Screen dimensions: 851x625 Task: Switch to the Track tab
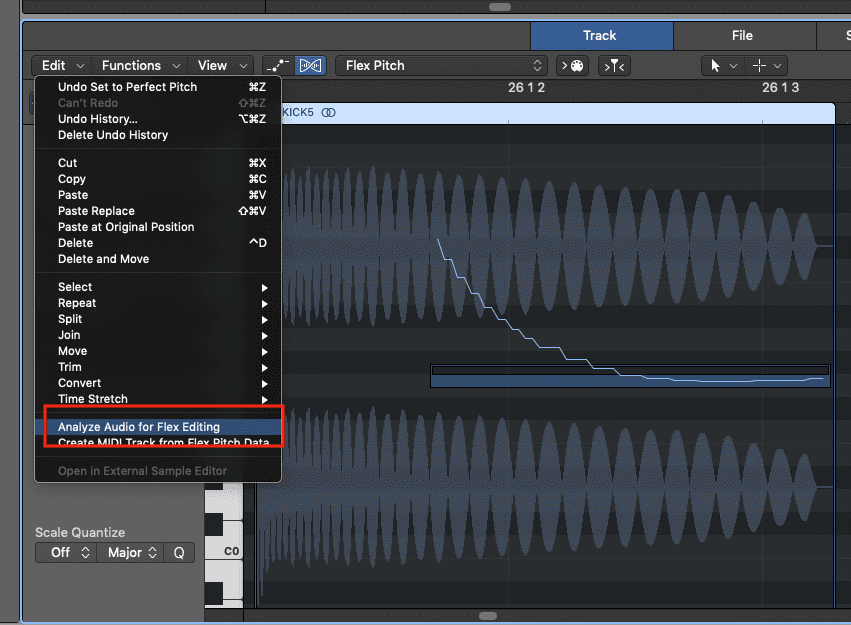[602, 36]
